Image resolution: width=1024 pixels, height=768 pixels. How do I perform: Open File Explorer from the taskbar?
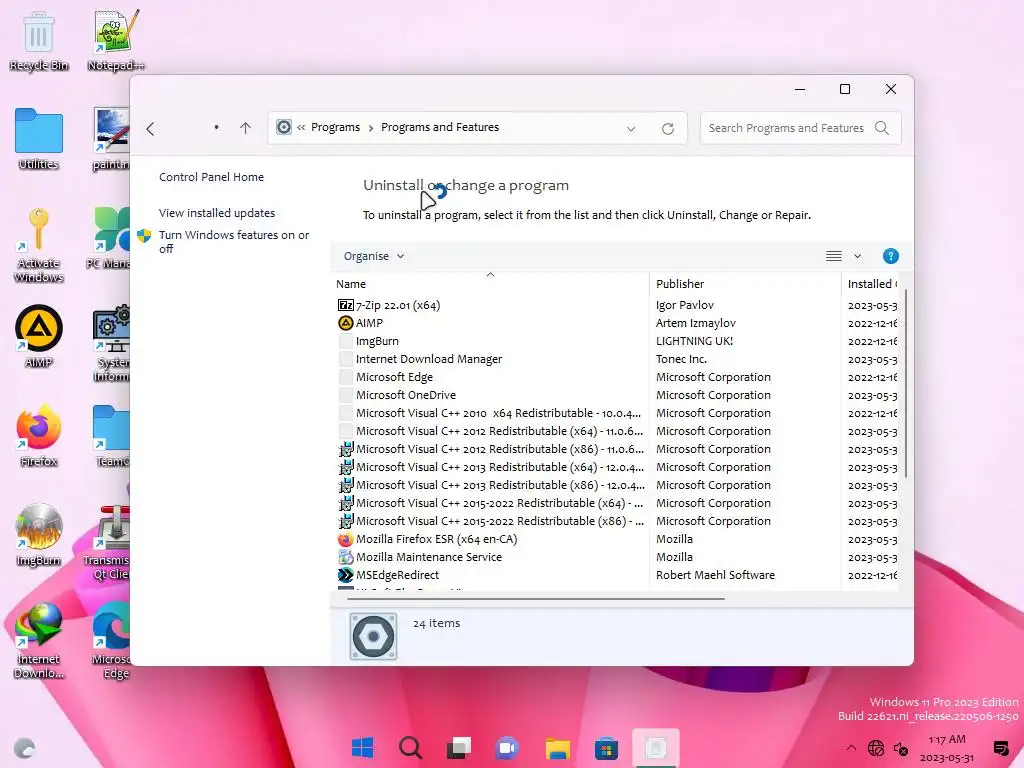pyautogui.click(x=558, y=748)
